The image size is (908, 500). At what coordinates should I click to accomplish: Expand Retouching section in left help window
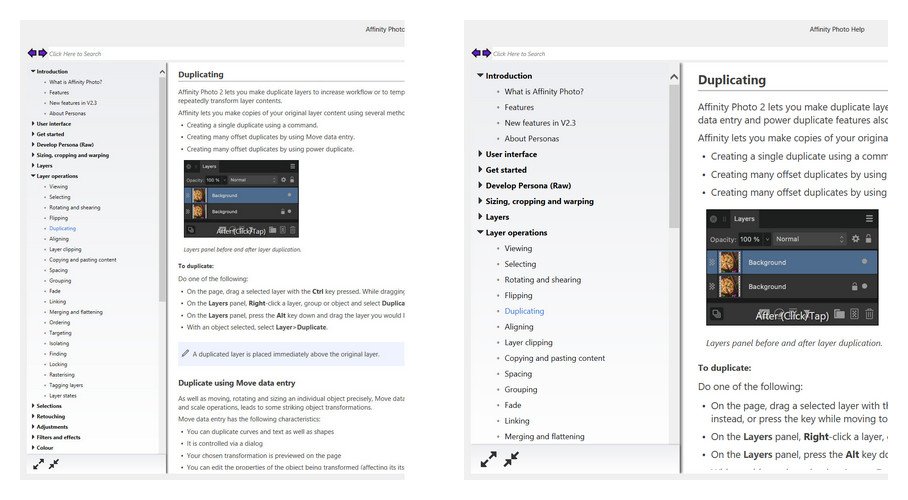33,416
